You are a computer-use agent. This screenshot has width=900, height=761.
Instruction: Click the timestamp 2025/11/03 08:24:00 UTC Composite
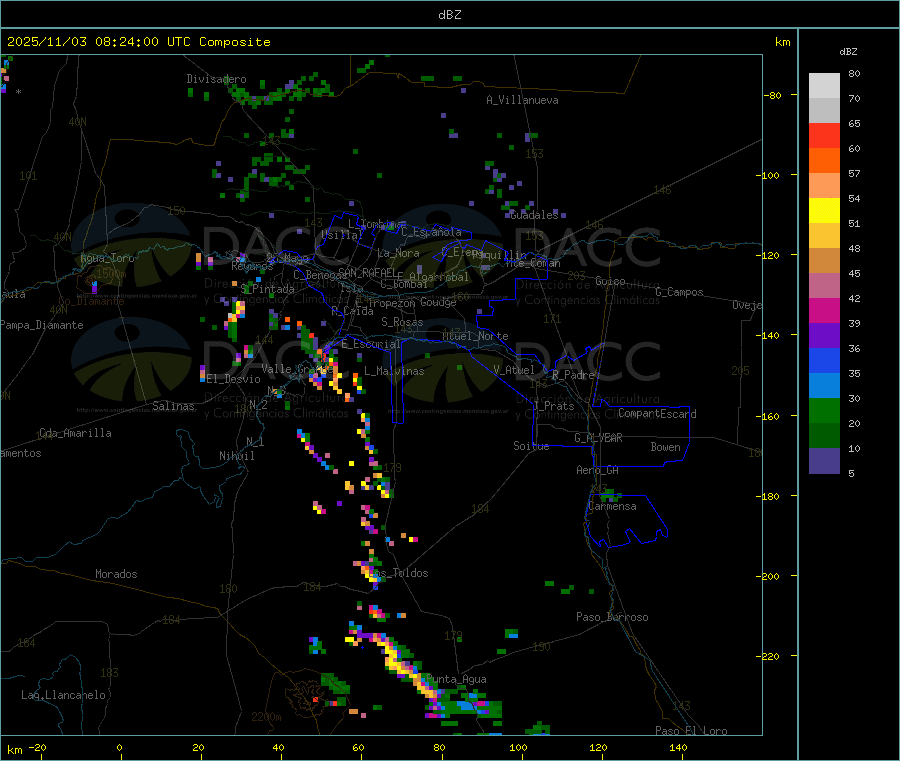click(138, 42)
